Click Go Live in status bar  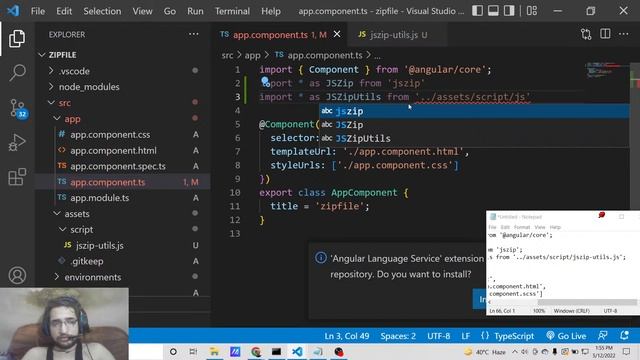coord(566,336)
